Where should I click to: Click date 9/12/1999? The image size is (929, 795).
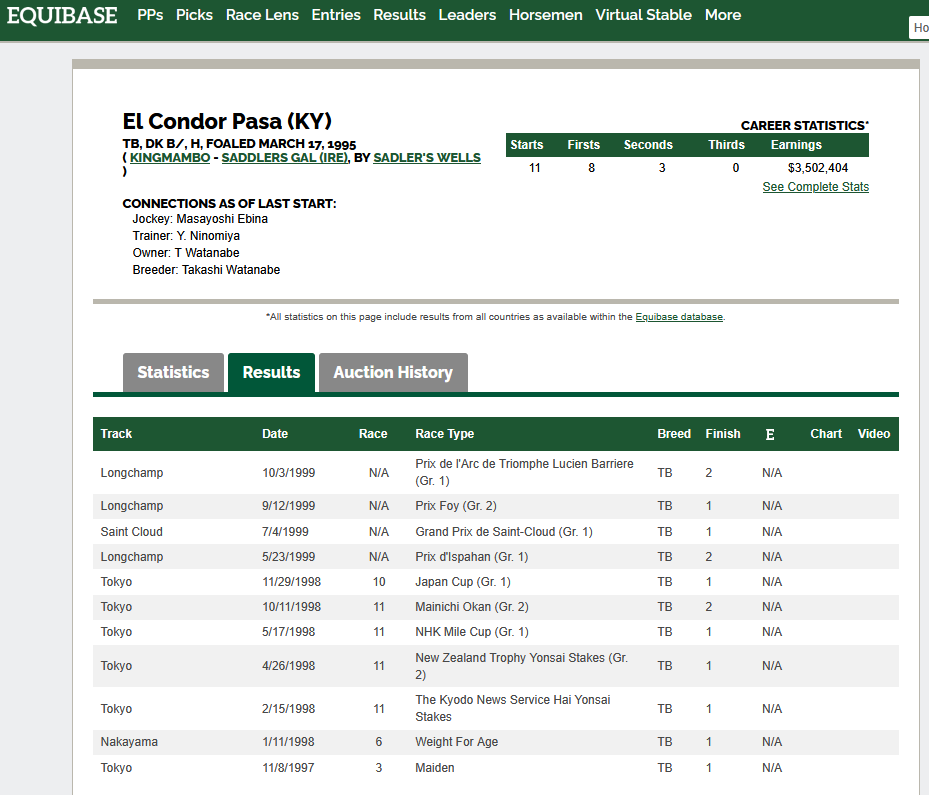pos(289,506)
